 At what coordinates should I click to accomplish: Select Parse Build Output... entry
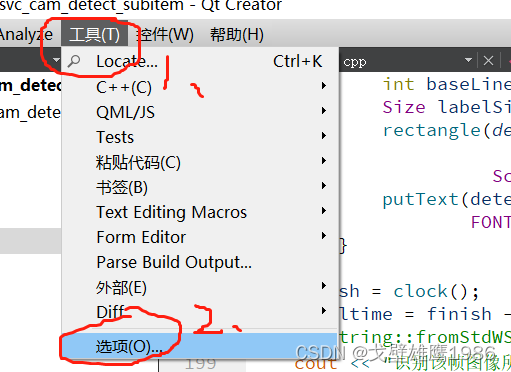click(200, 262)
